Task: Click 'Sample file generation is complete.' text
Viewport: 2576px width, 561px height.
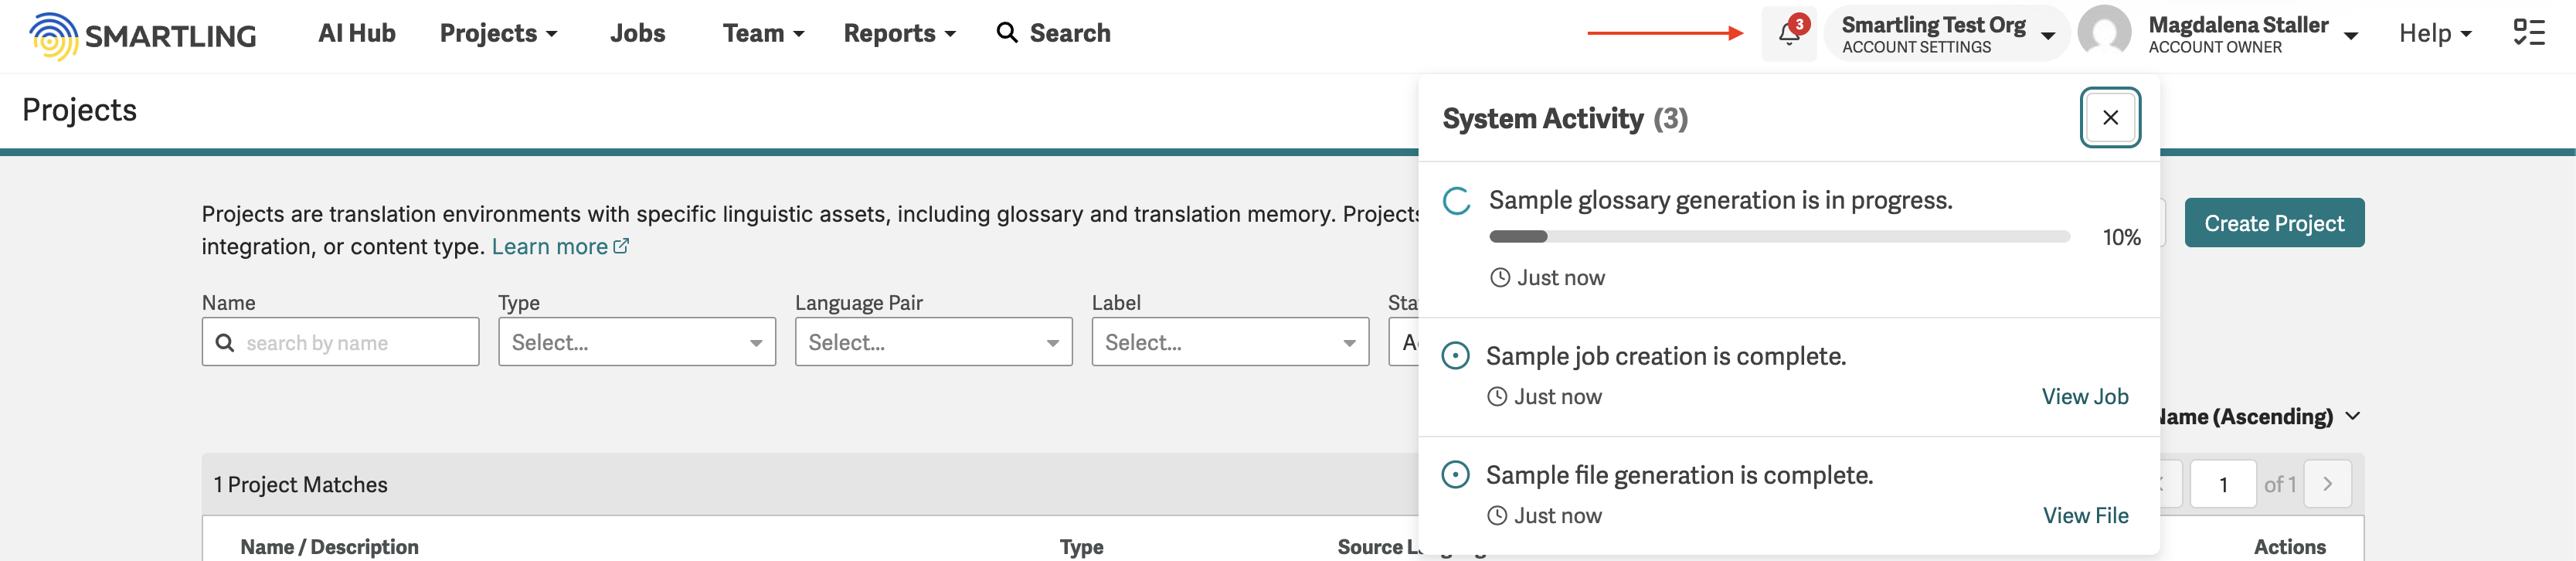Action: click(x=1679, y=475)
